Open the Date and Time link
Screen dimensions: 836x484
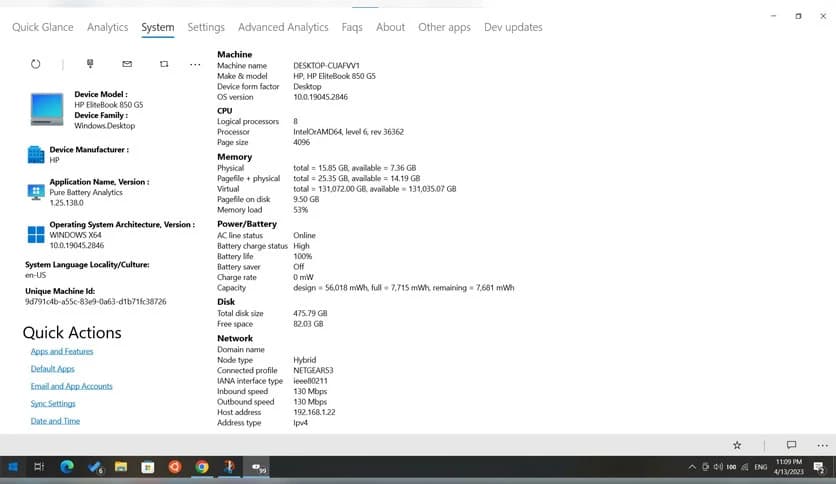point(55,421)
